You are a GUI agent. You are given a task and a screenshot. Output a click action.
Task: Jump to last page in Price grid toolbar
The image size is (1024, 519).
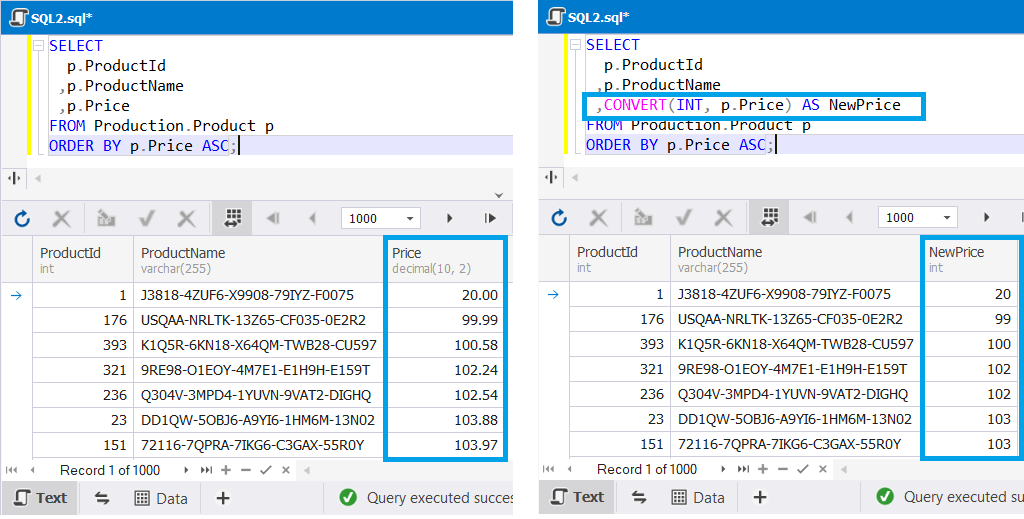pyautogui.click(x=490, y=219)
